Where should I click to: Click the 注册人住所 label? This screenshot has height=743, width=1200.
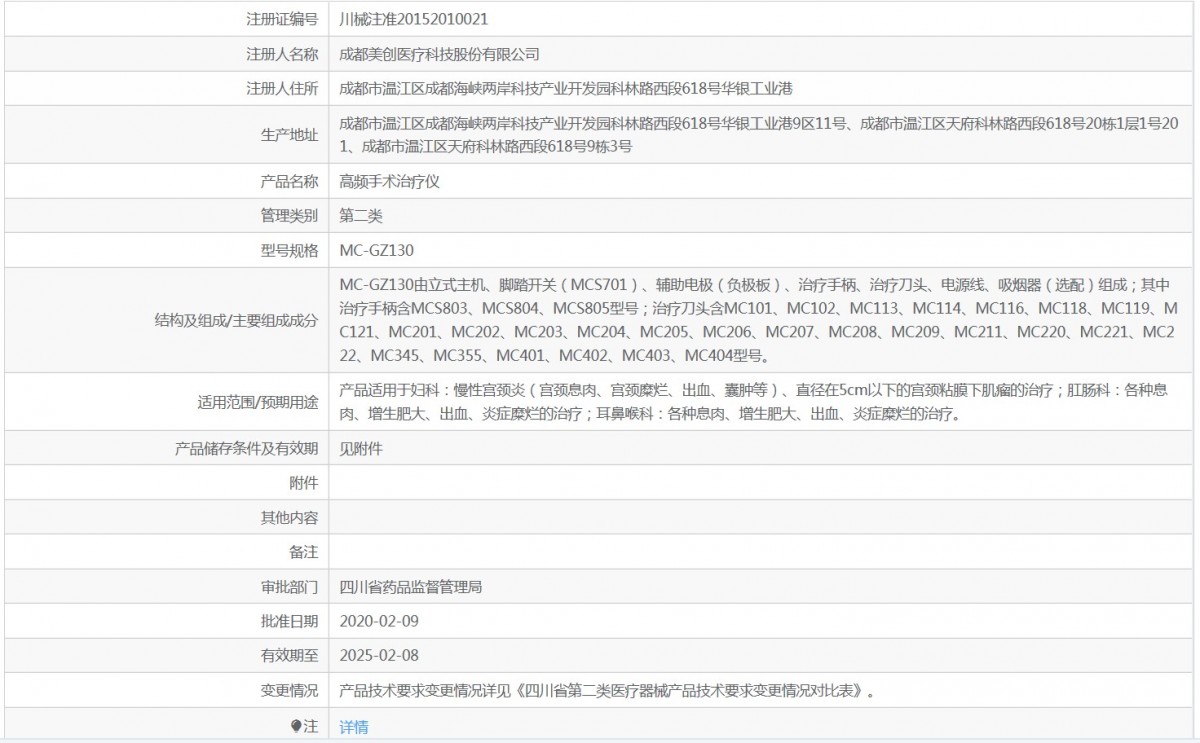click(x=282, y=88)
